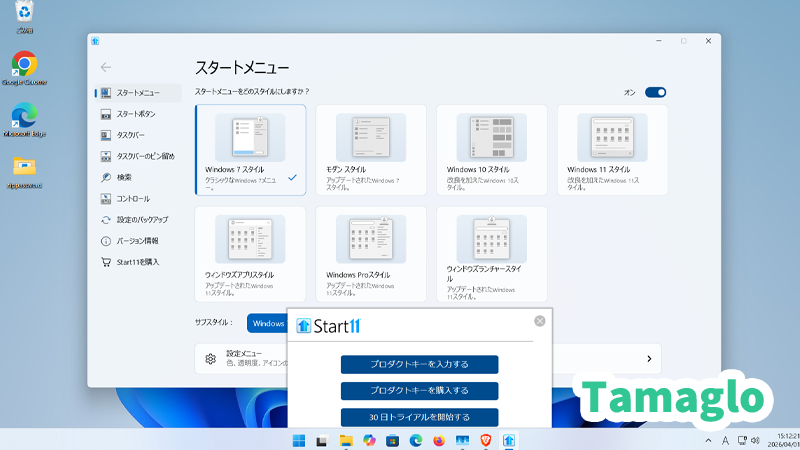Turn off the Start menu オン toggle
The width and height of the screenshot is (800, 450).
coord(655,92)
